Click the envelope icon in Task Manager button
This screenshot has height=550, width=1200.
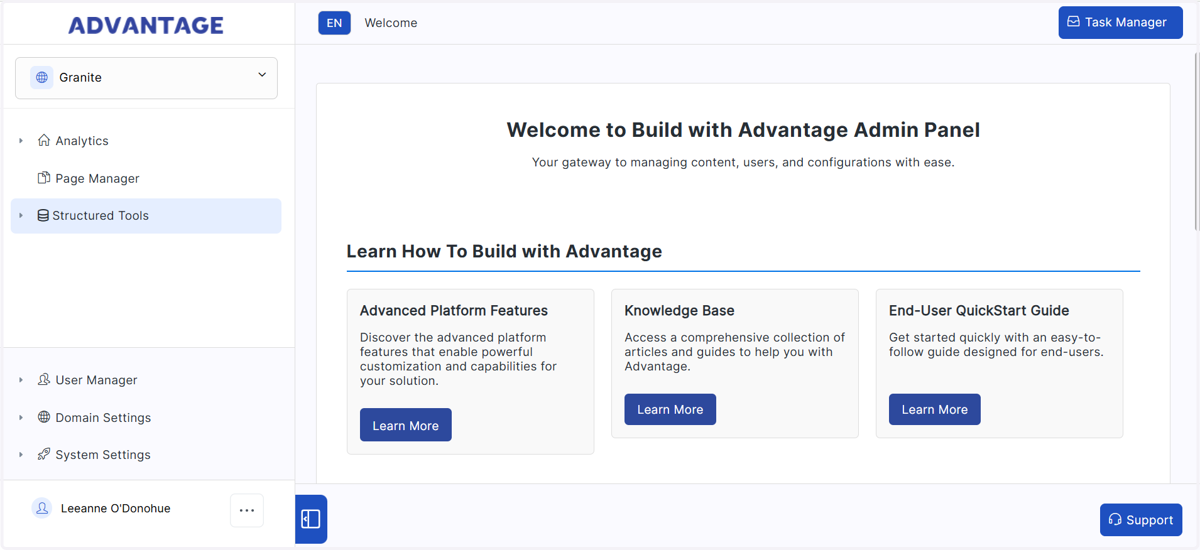coord(1073,22)
